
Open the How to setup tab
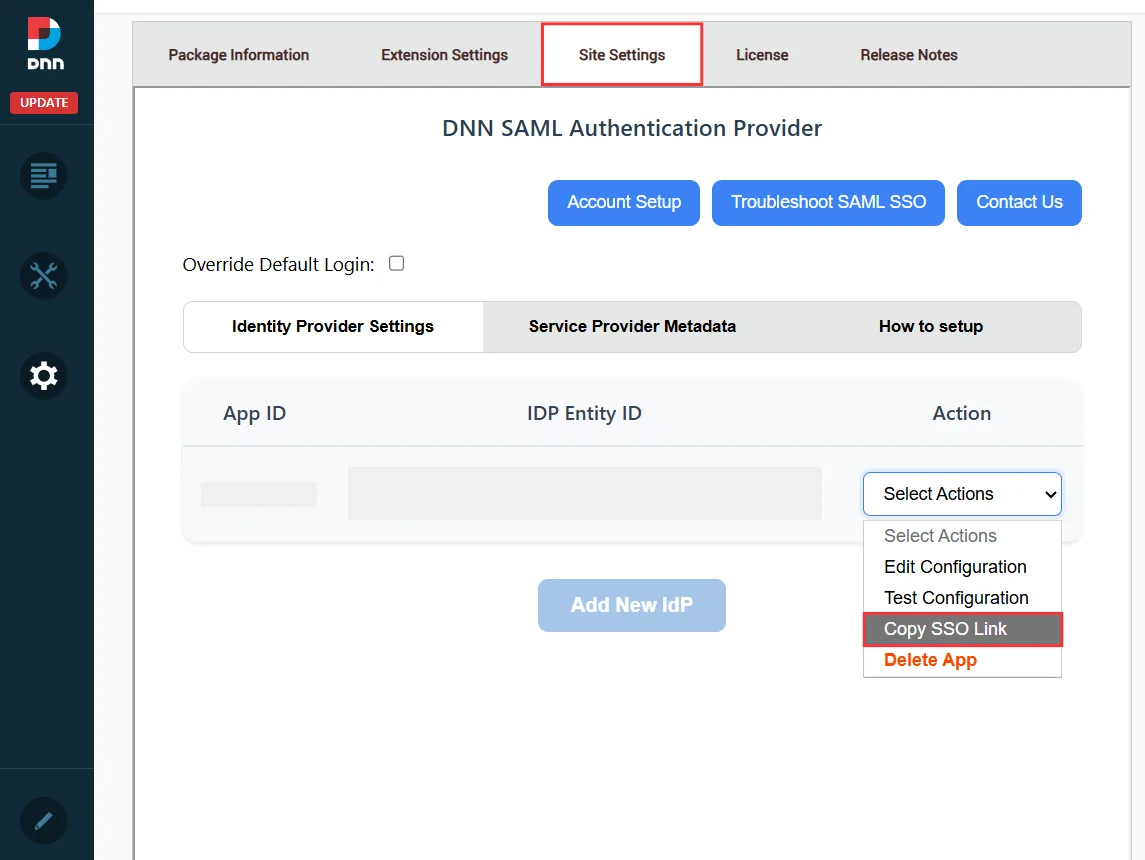[931, 326]
